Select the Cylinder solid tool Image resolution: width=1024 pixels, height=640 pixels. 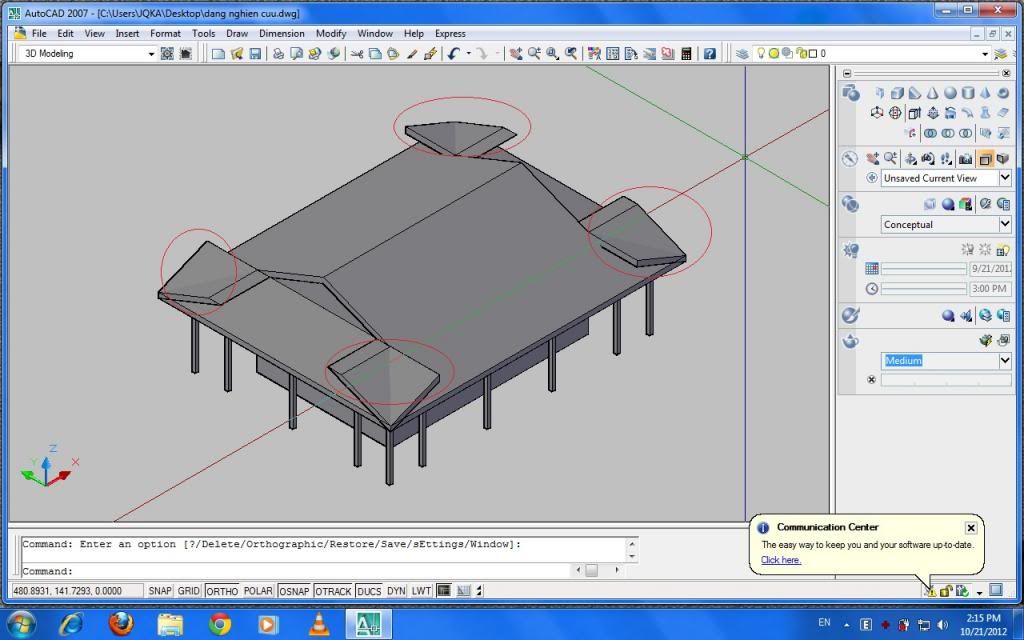(968, 93)
